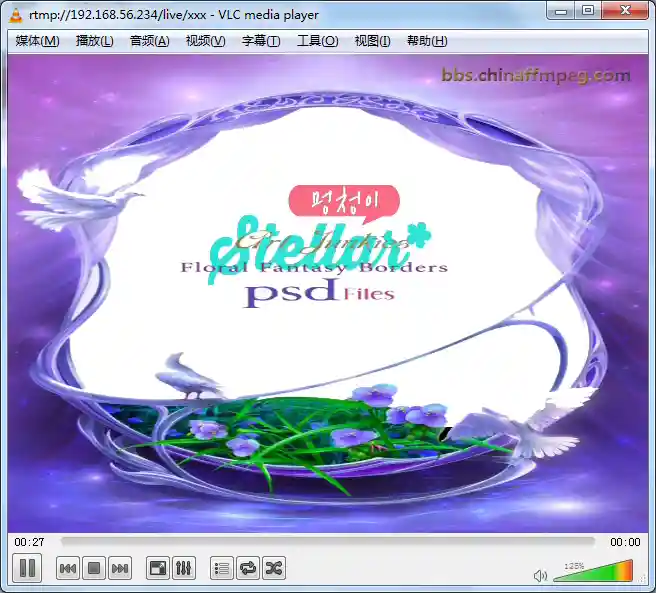Skip to previous media item

[x=68, y=568]
